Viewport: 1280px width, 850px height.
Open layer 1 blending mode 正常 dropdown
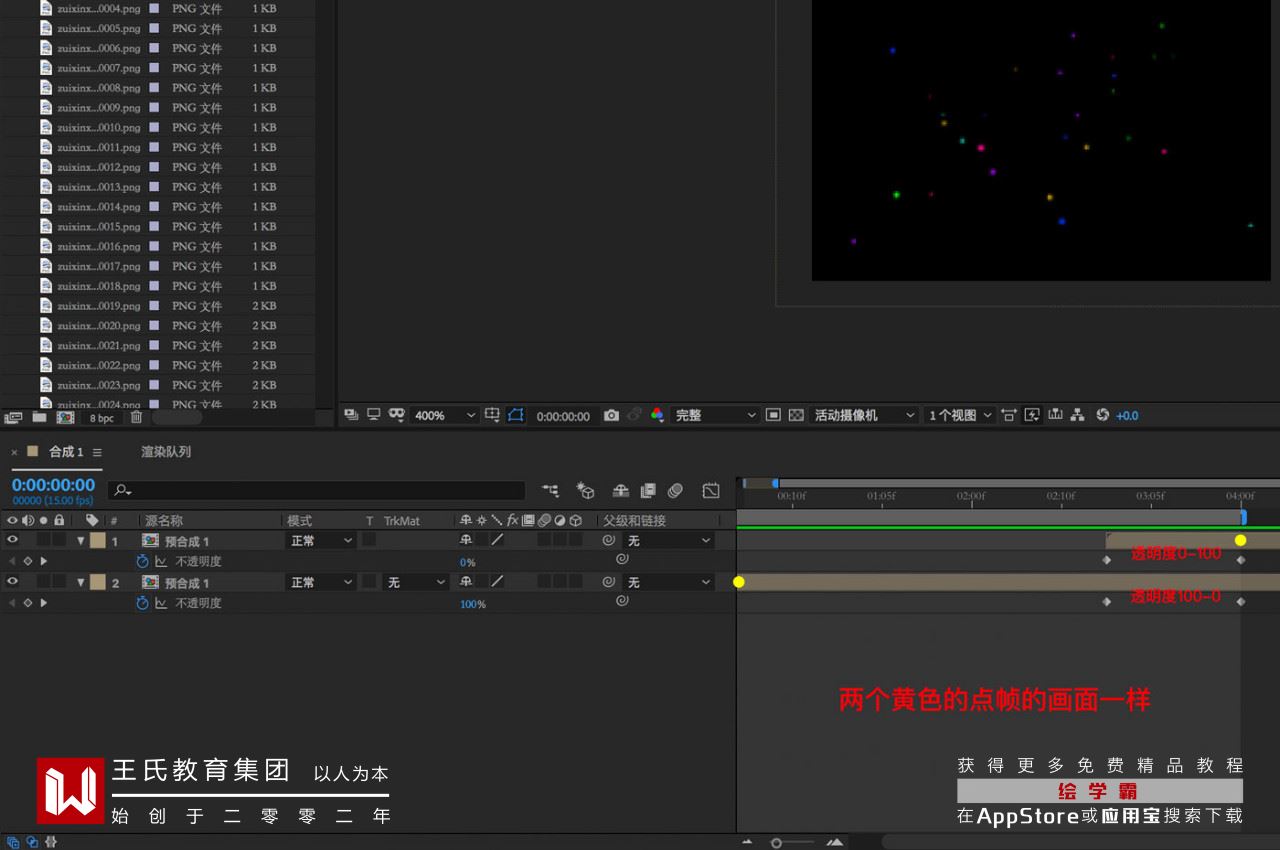point(321,541)
